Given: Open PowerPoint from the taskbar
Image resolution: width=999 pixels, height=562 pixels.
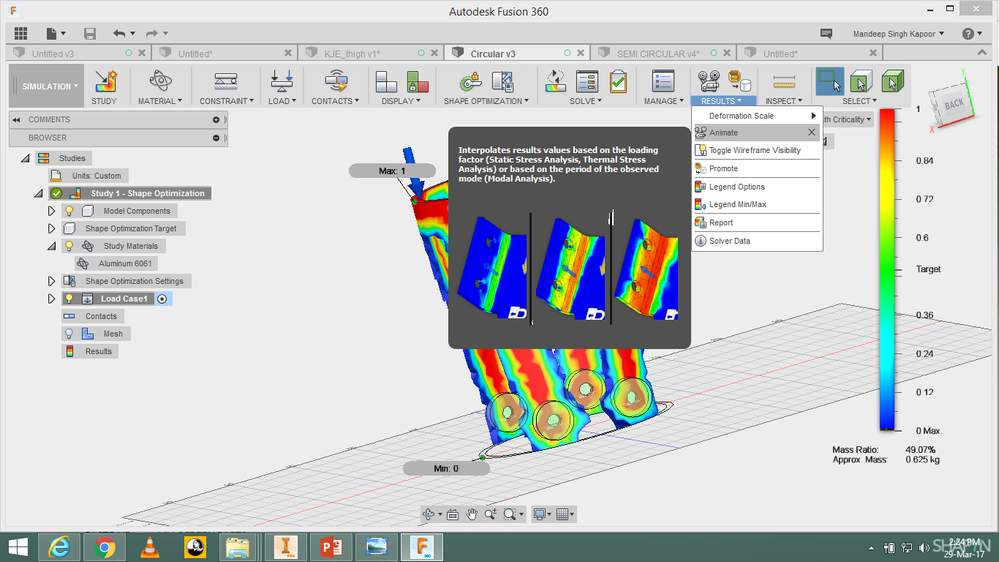Looking at the screenshot, I should (331, 547).
